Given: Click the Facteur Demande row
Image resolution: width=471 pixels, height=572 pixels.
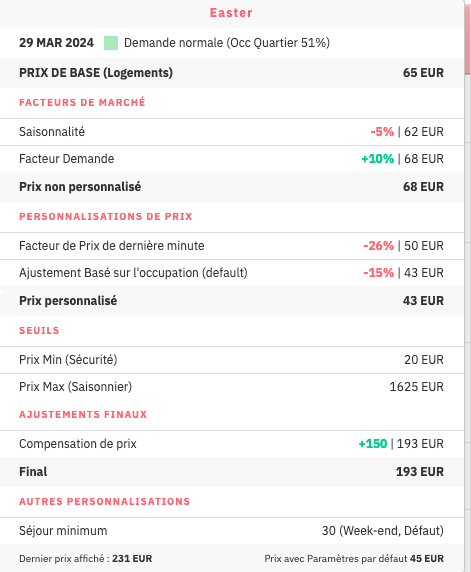Looking at the screenshot, I should [232, 159].
